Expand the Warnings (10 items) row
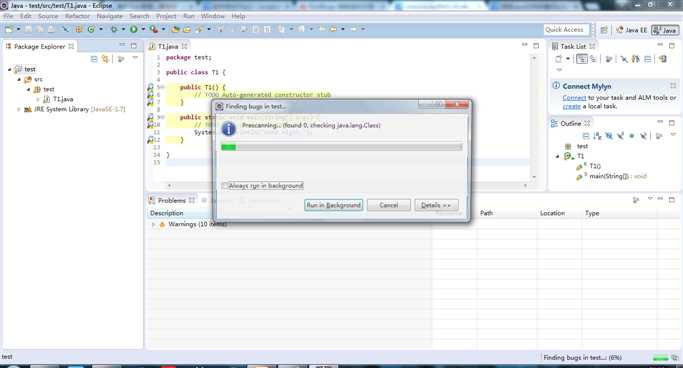Viewport: 683px width, 368px height. pyautogui.click(x=153, y=224)
